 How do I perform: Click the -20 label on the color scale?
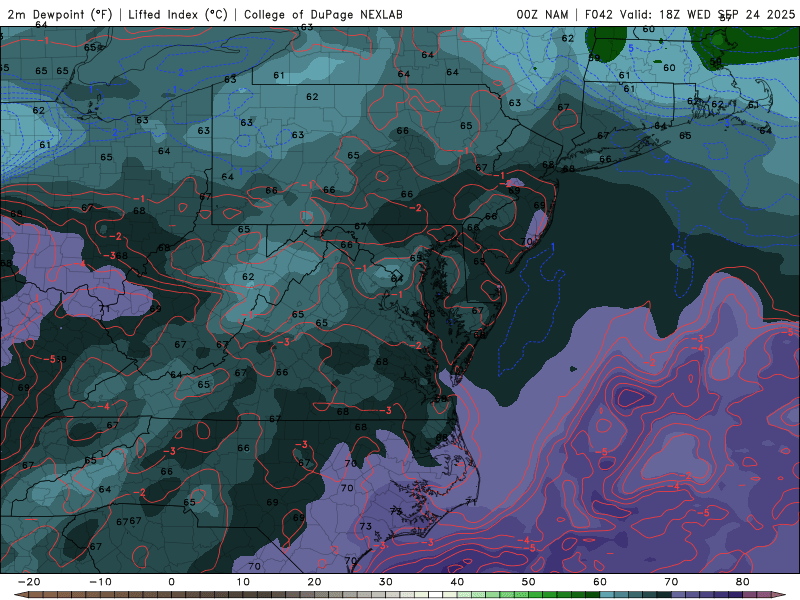(x=29, y=582)
